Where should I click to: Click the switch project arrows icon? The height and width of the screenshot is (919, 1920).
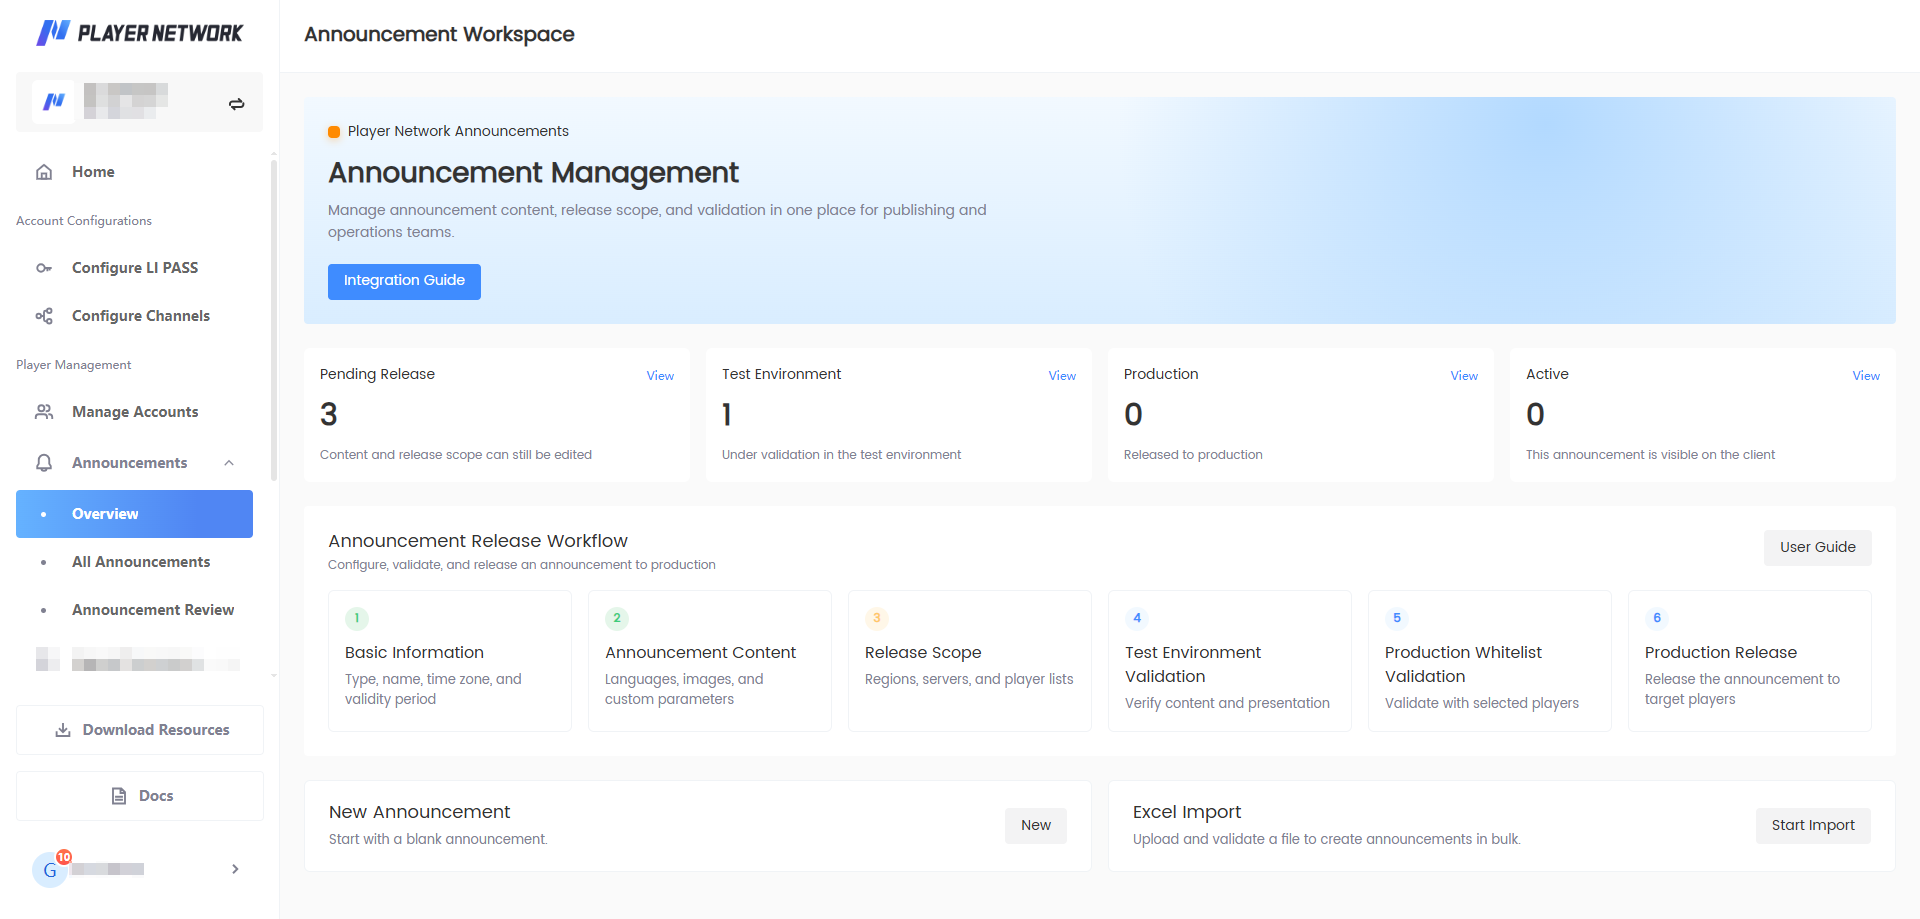pos(237,104)
